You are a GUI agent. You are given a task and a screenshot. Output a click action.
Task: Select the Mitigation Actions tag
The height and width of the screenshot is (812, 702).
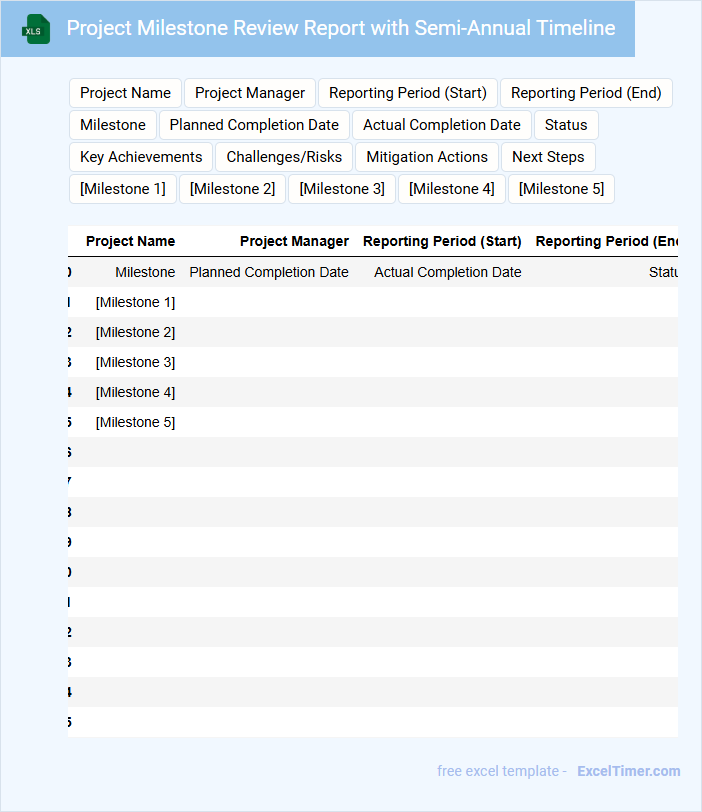[427, 157]
